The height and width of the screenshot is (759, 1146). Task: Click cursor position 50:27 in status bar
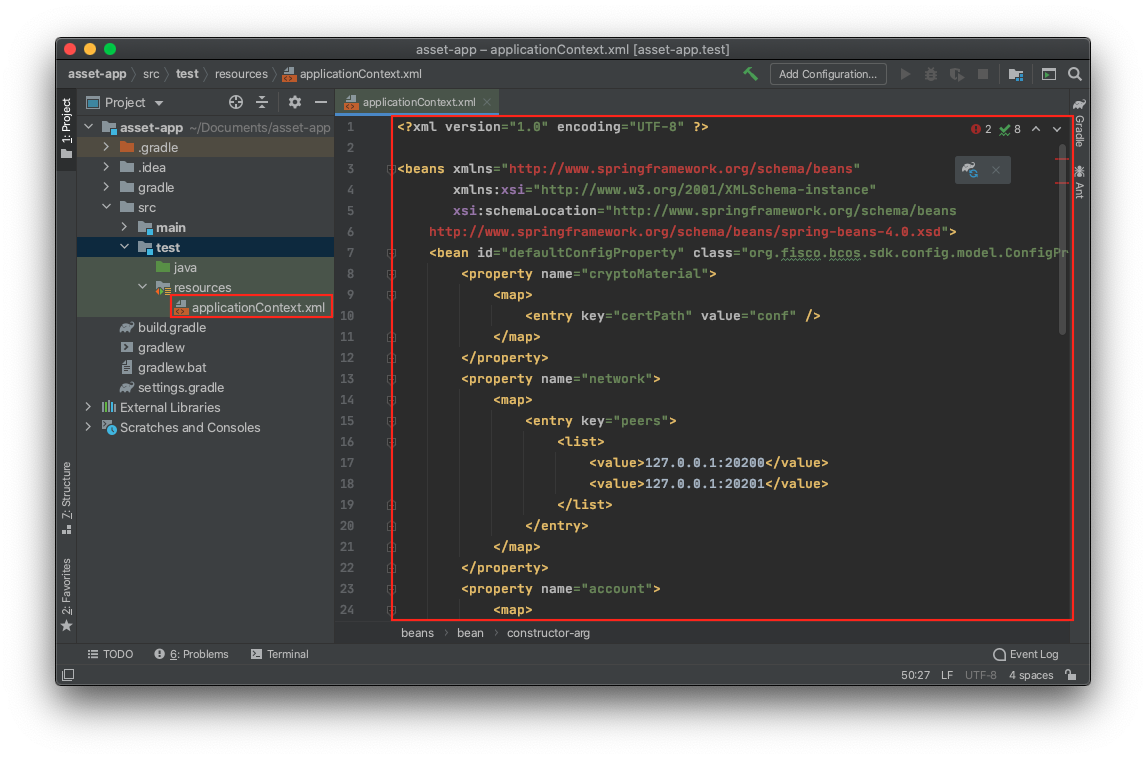click(x=915, y=675)
